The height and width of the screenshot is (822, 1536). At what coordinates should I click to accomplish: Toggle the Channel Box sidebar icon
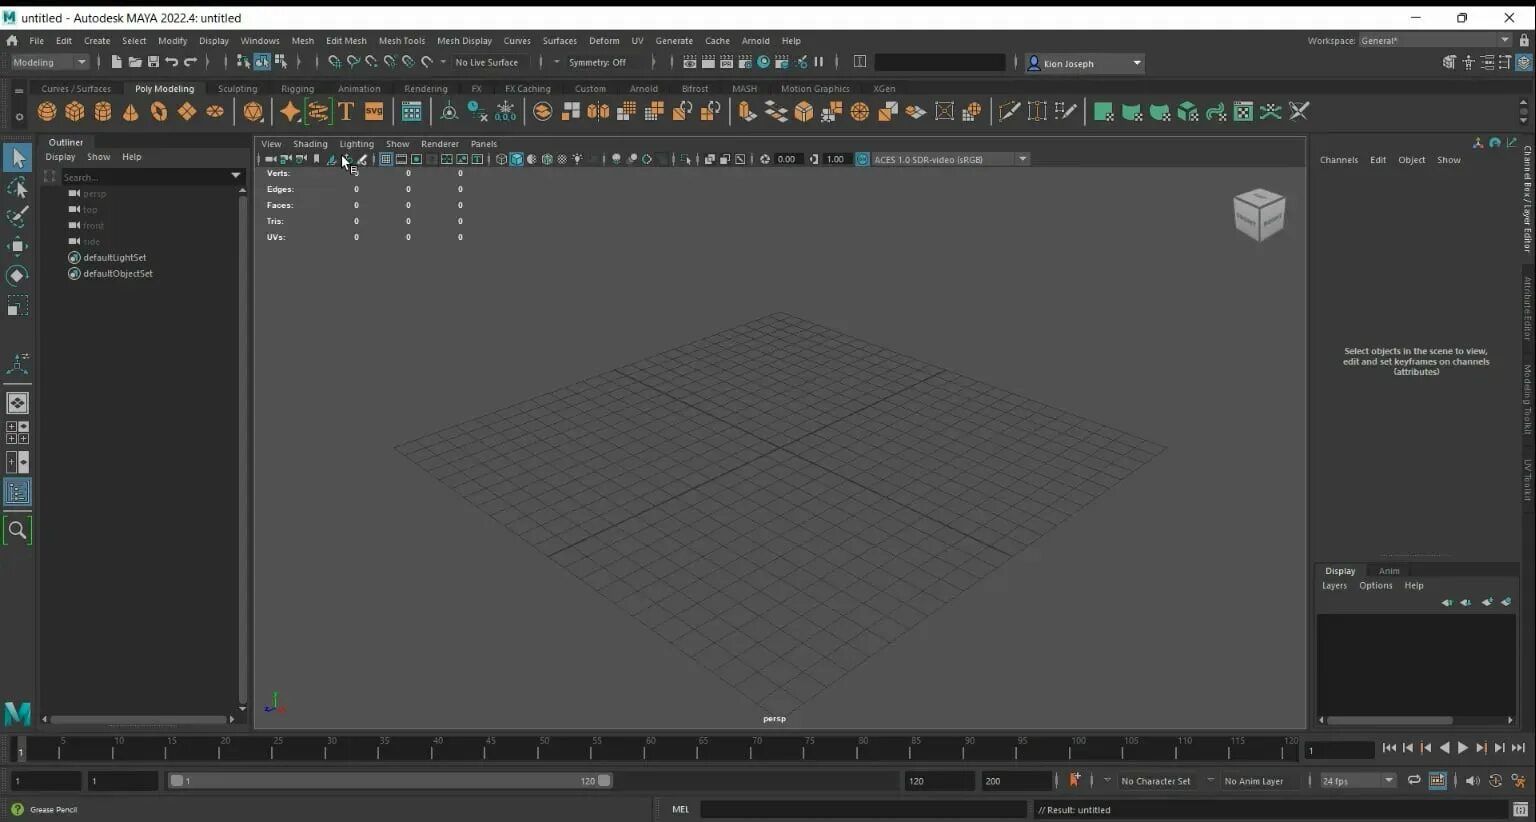pyautogui.click(x=1524, y=62)
